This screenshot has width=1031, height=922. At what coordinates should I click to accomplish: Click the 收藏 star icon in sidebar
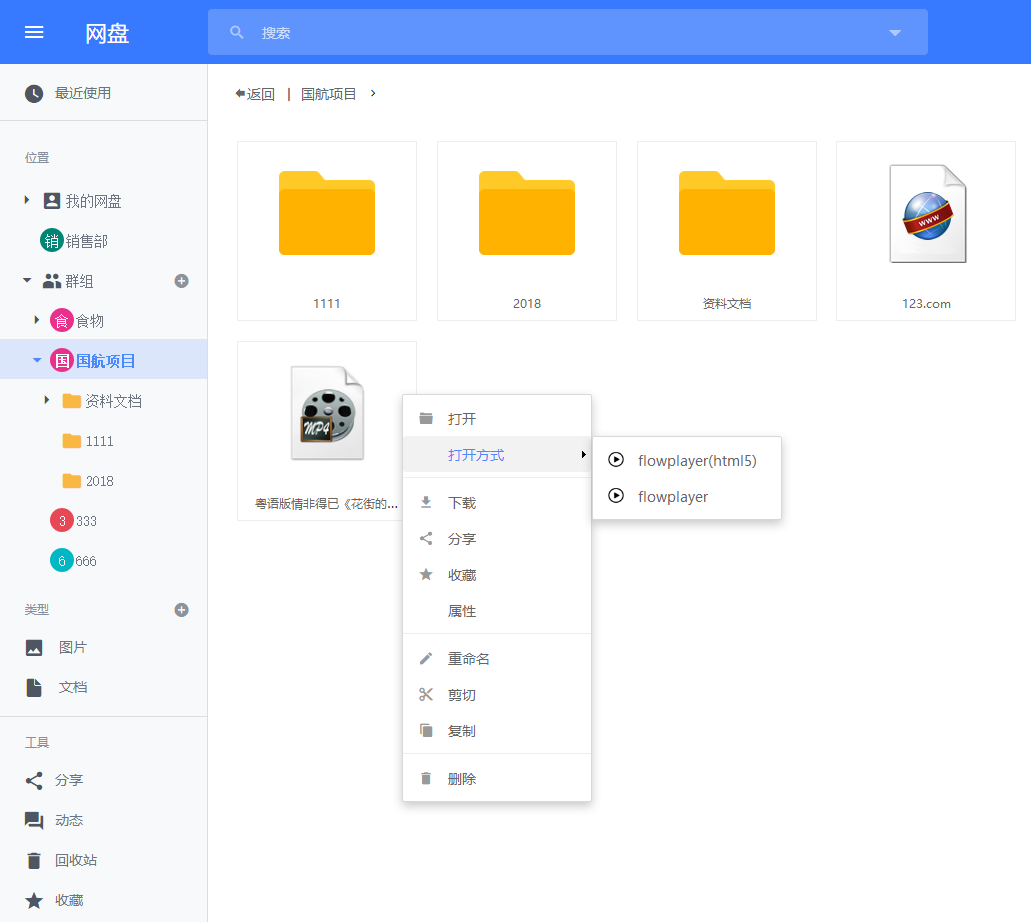click(x=34, y=900)
